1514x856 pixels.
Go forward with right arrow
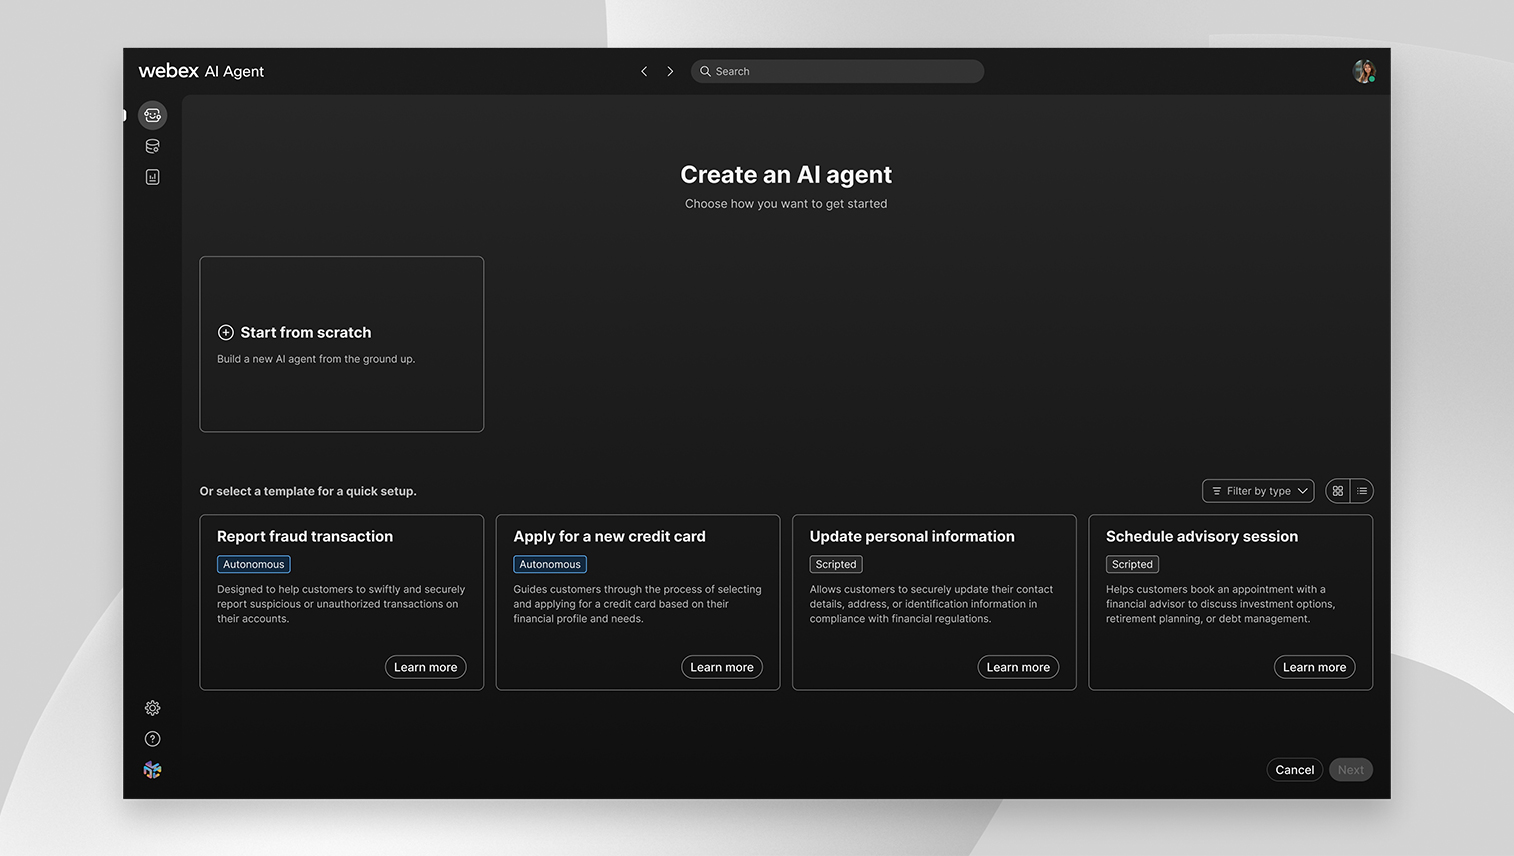point(670,71)
